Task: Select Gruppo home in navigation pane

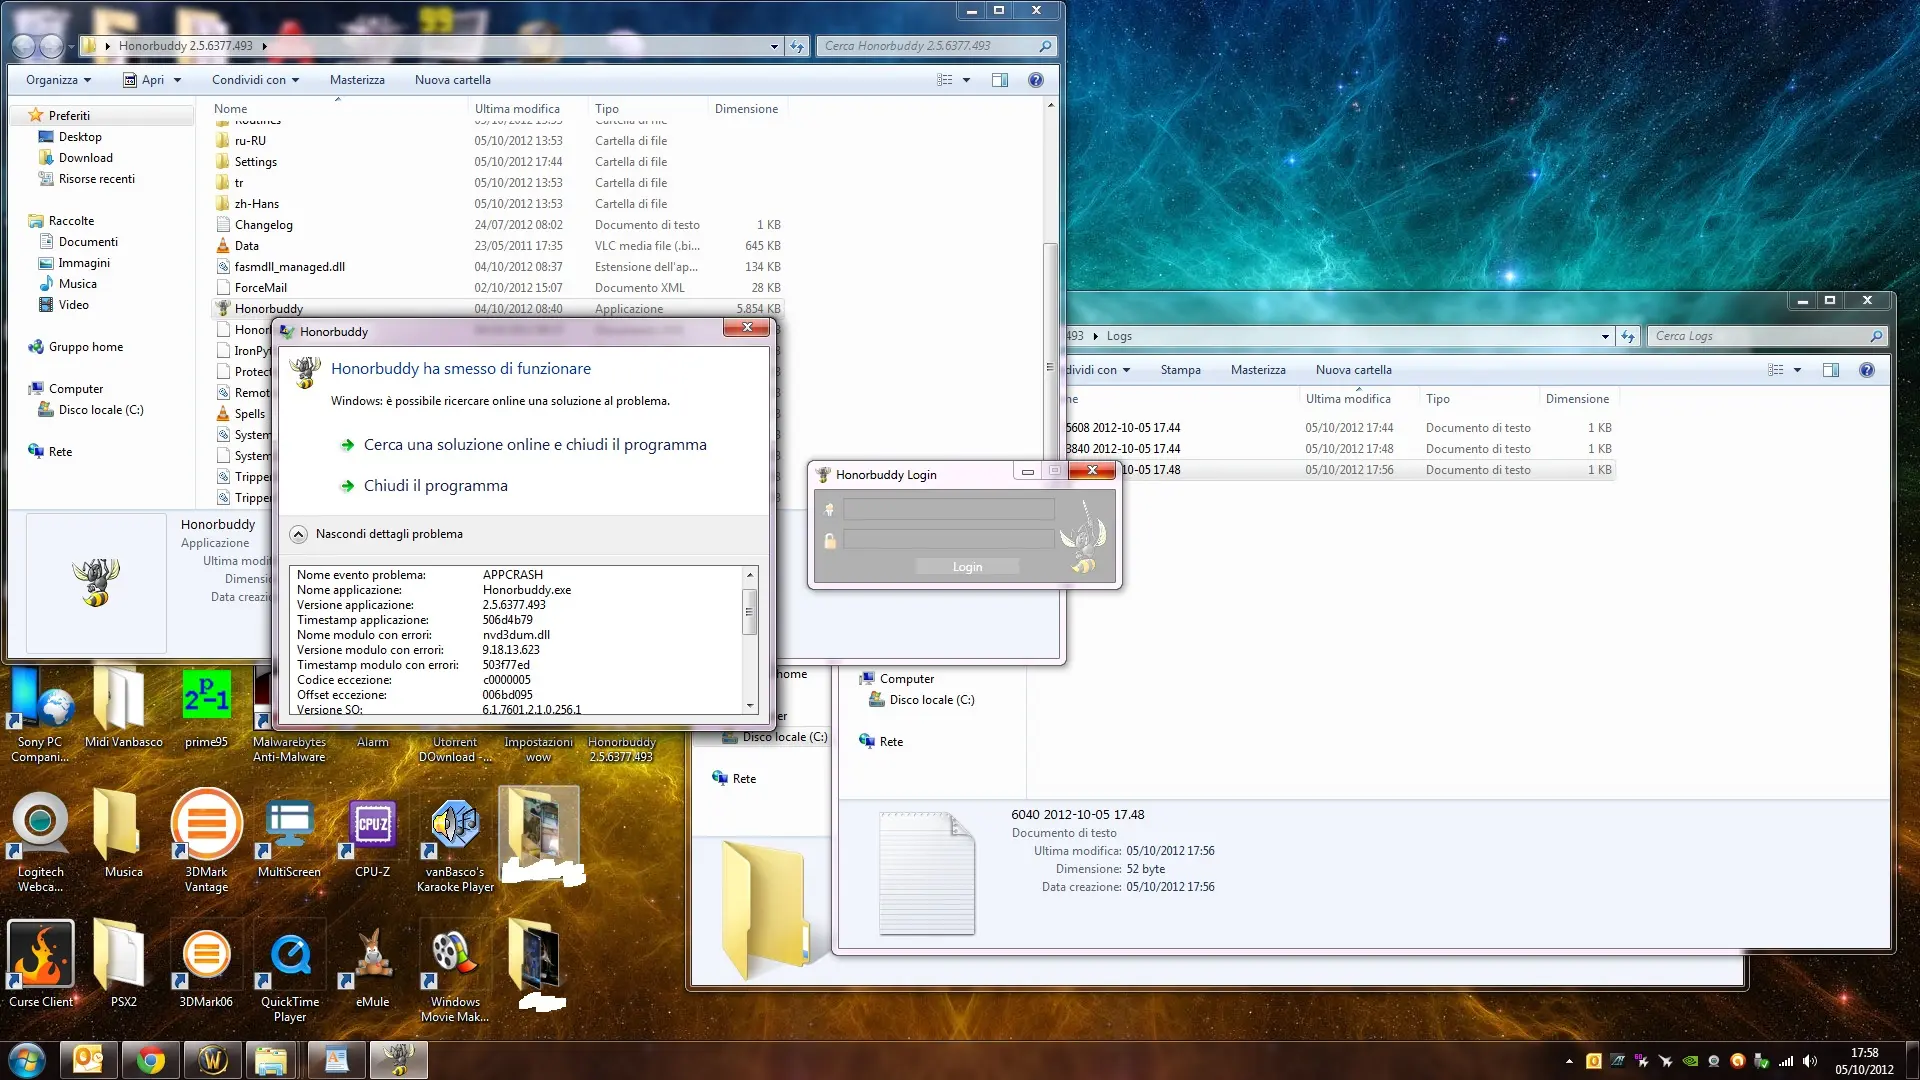Action: pyautogui.click(x=86, y=347)
